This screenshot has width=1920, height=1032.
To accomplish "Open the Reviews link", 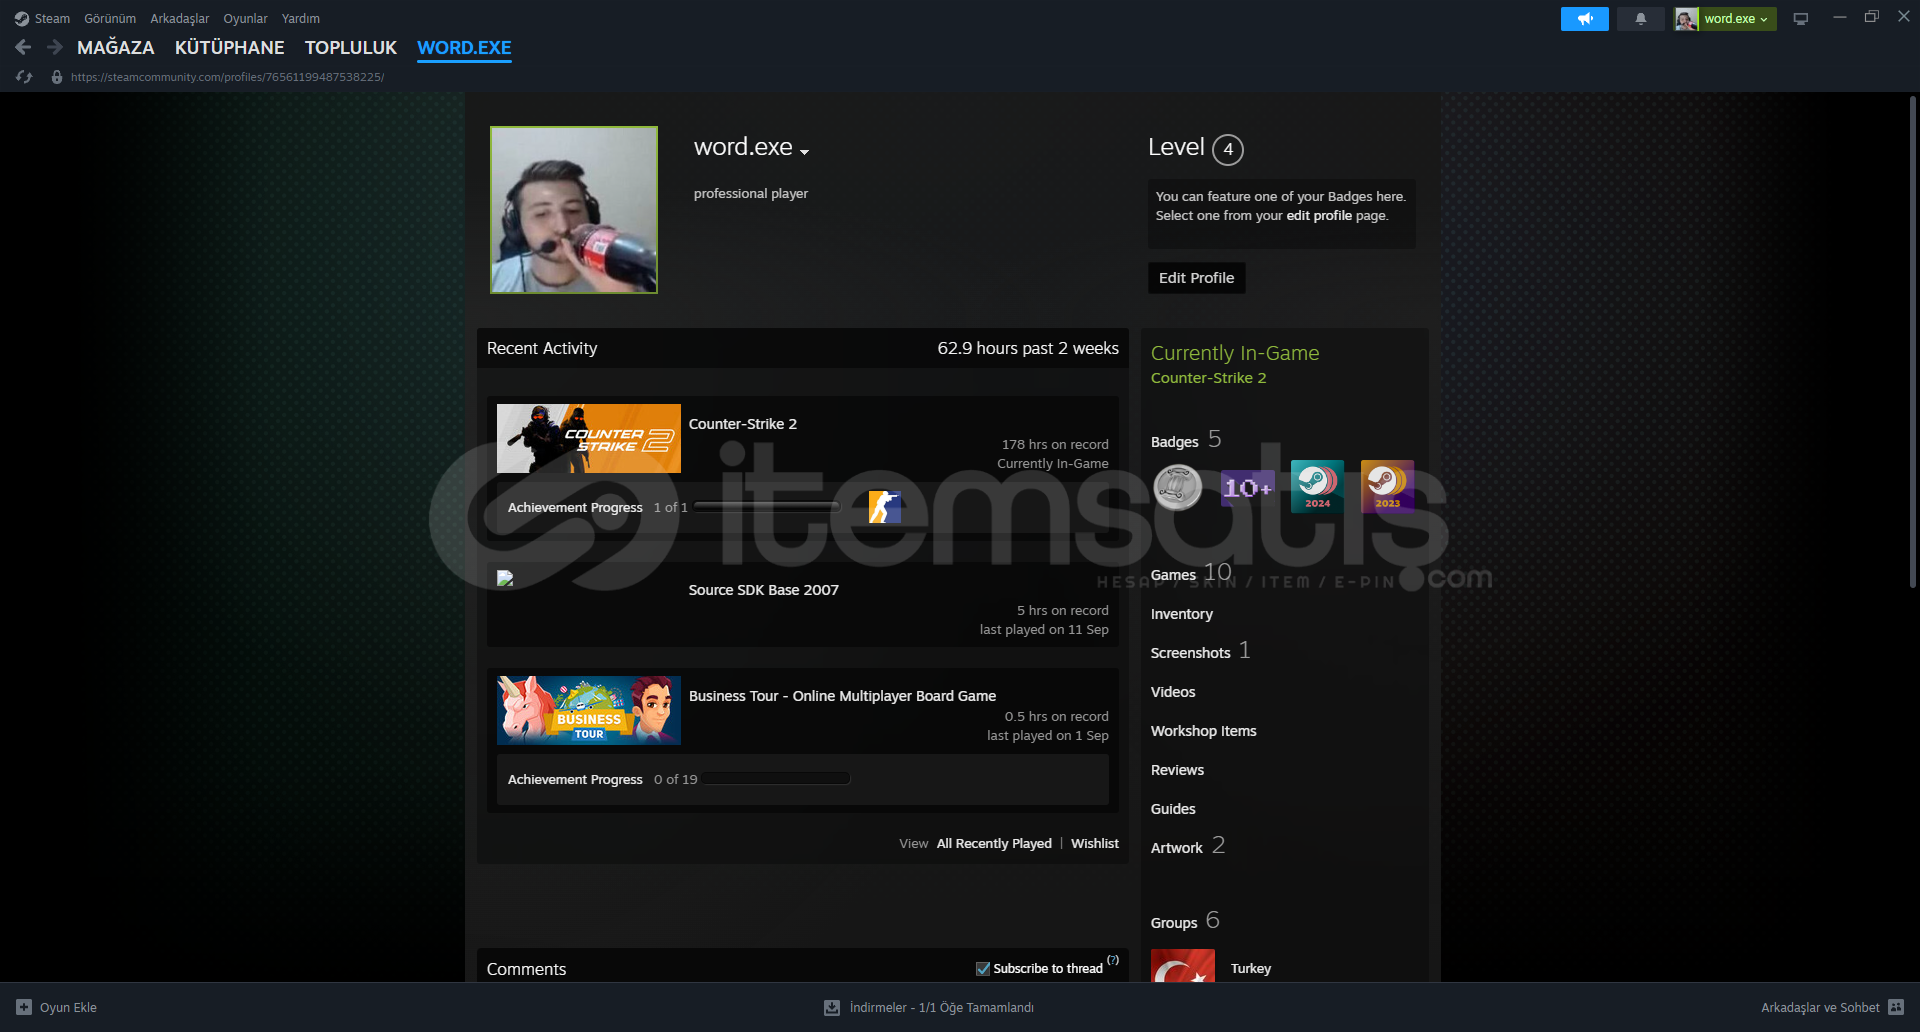I will coord(1177,770).
